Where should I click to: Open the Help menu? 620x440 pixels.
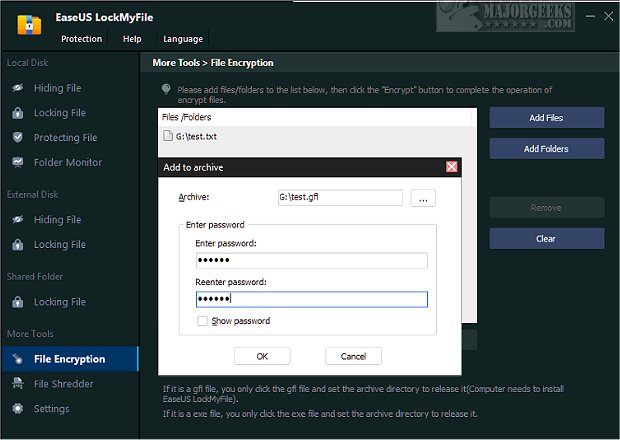pos(132,39)
